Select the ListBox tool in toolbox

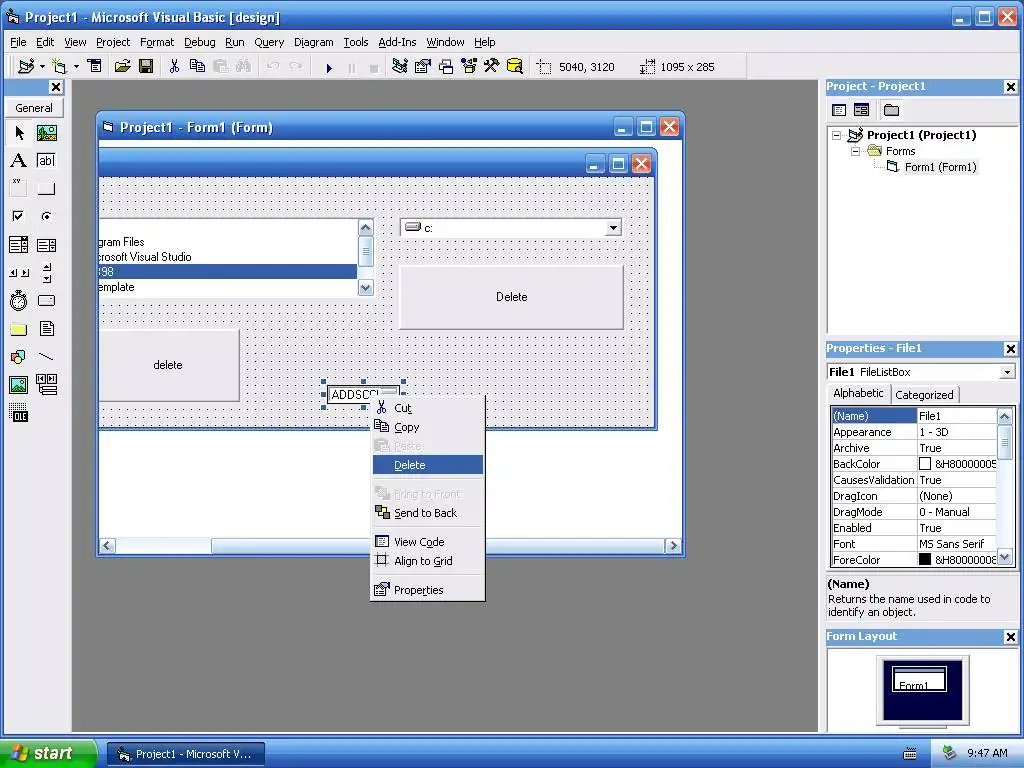tap(46, 245)
